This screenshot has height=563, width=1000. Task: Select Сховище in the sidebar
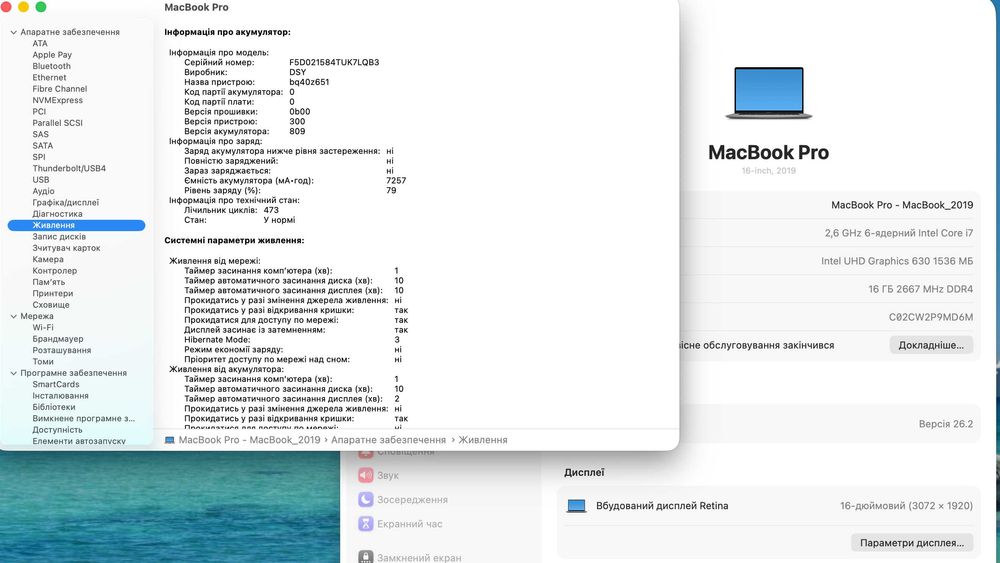click(51, 305)
